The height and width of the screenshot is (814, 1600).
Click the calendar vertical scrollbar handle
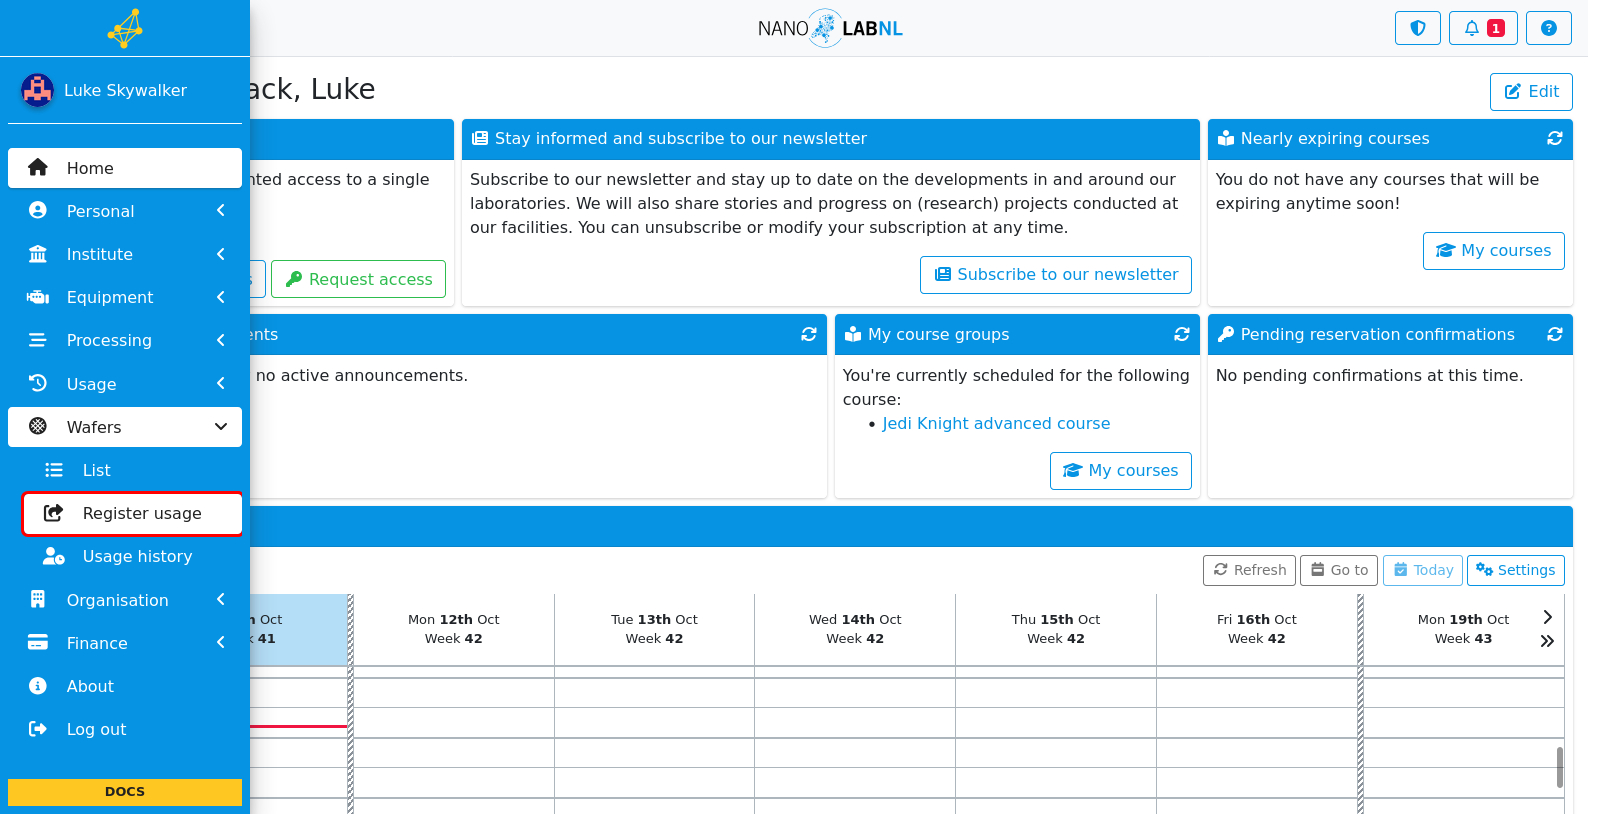pos(1559,767)
